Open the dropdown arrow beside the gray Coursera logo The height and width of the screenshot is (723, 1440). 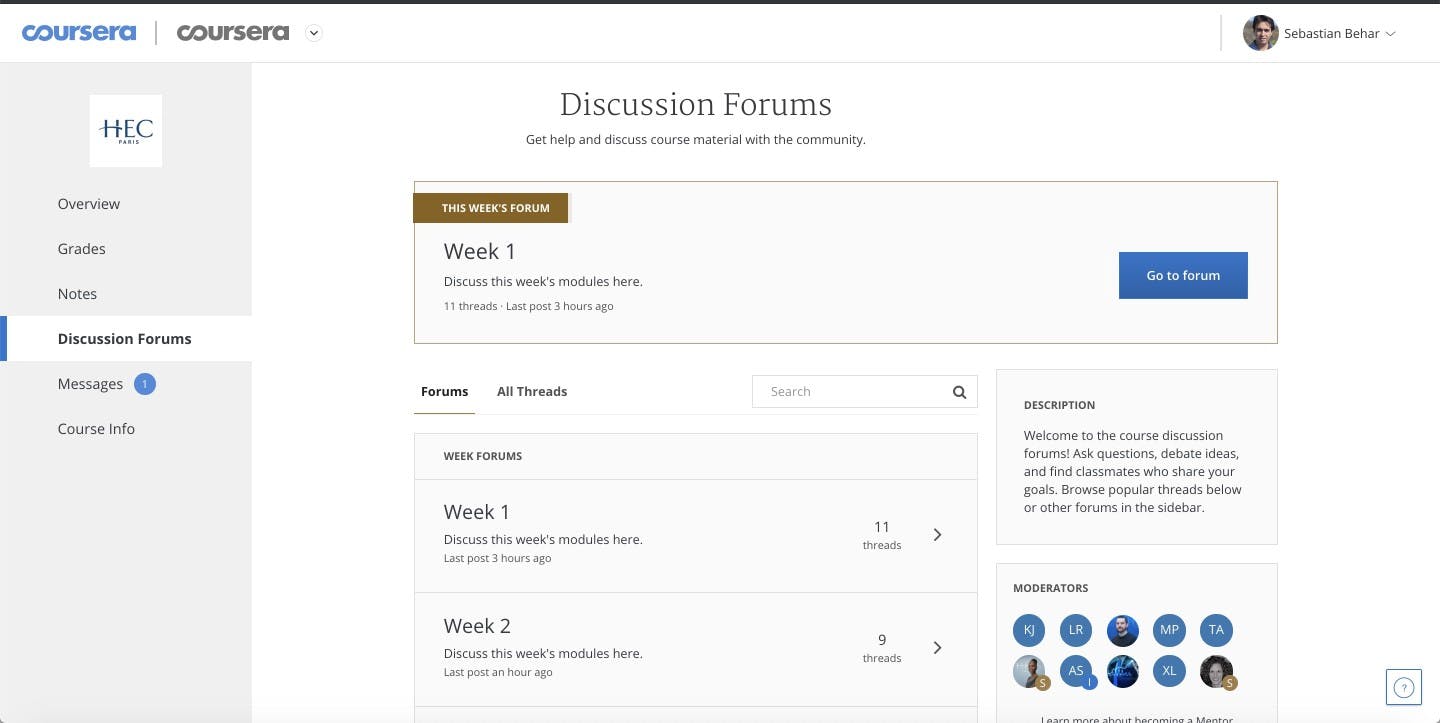(314, 33)
